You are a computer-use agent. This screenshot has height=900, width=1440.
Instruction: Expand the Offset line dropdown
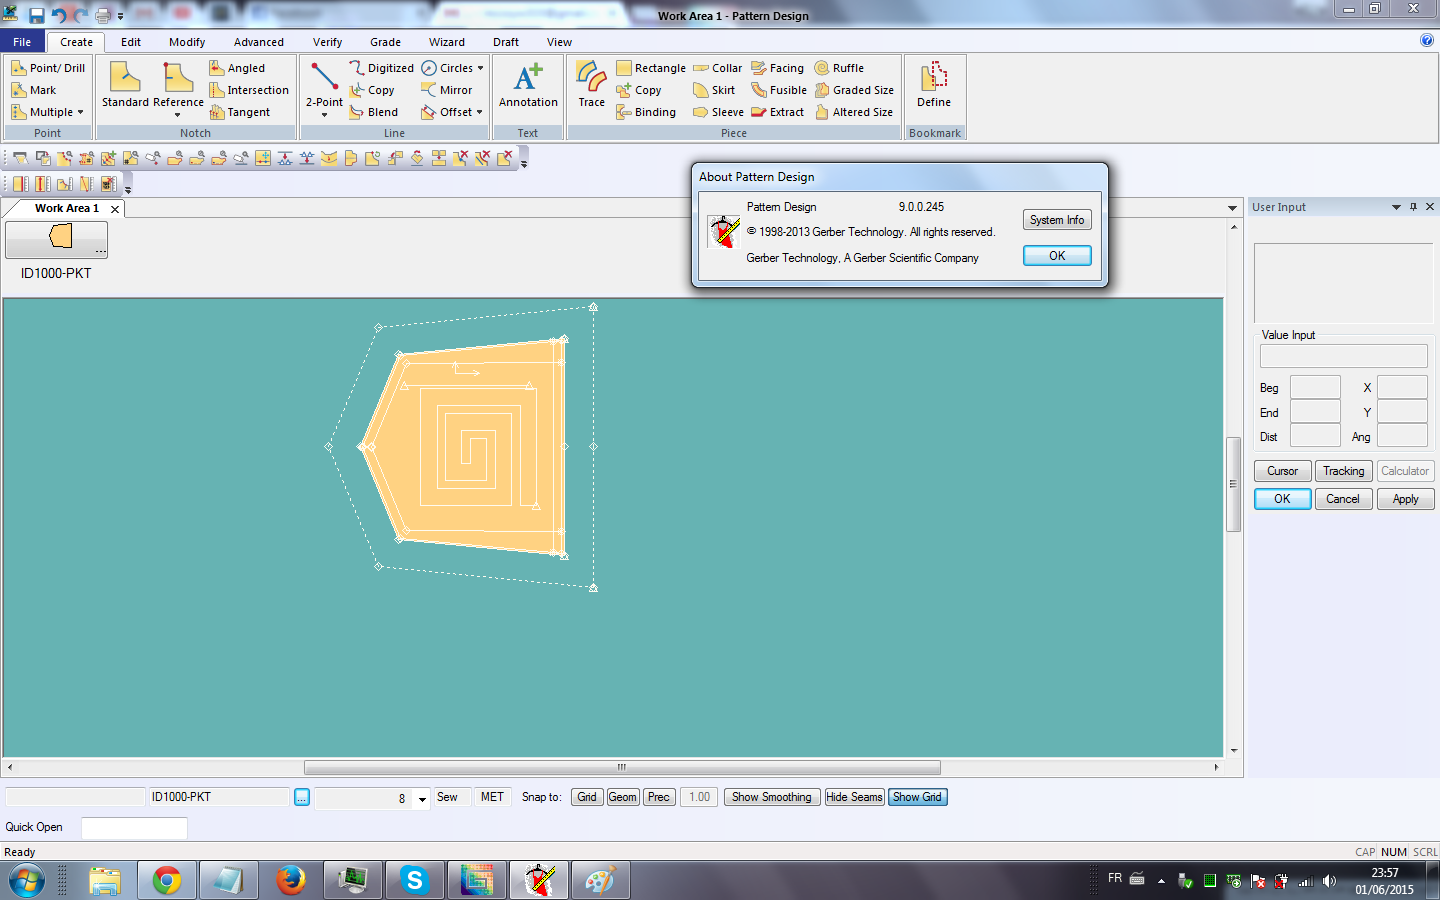point(480,112)
